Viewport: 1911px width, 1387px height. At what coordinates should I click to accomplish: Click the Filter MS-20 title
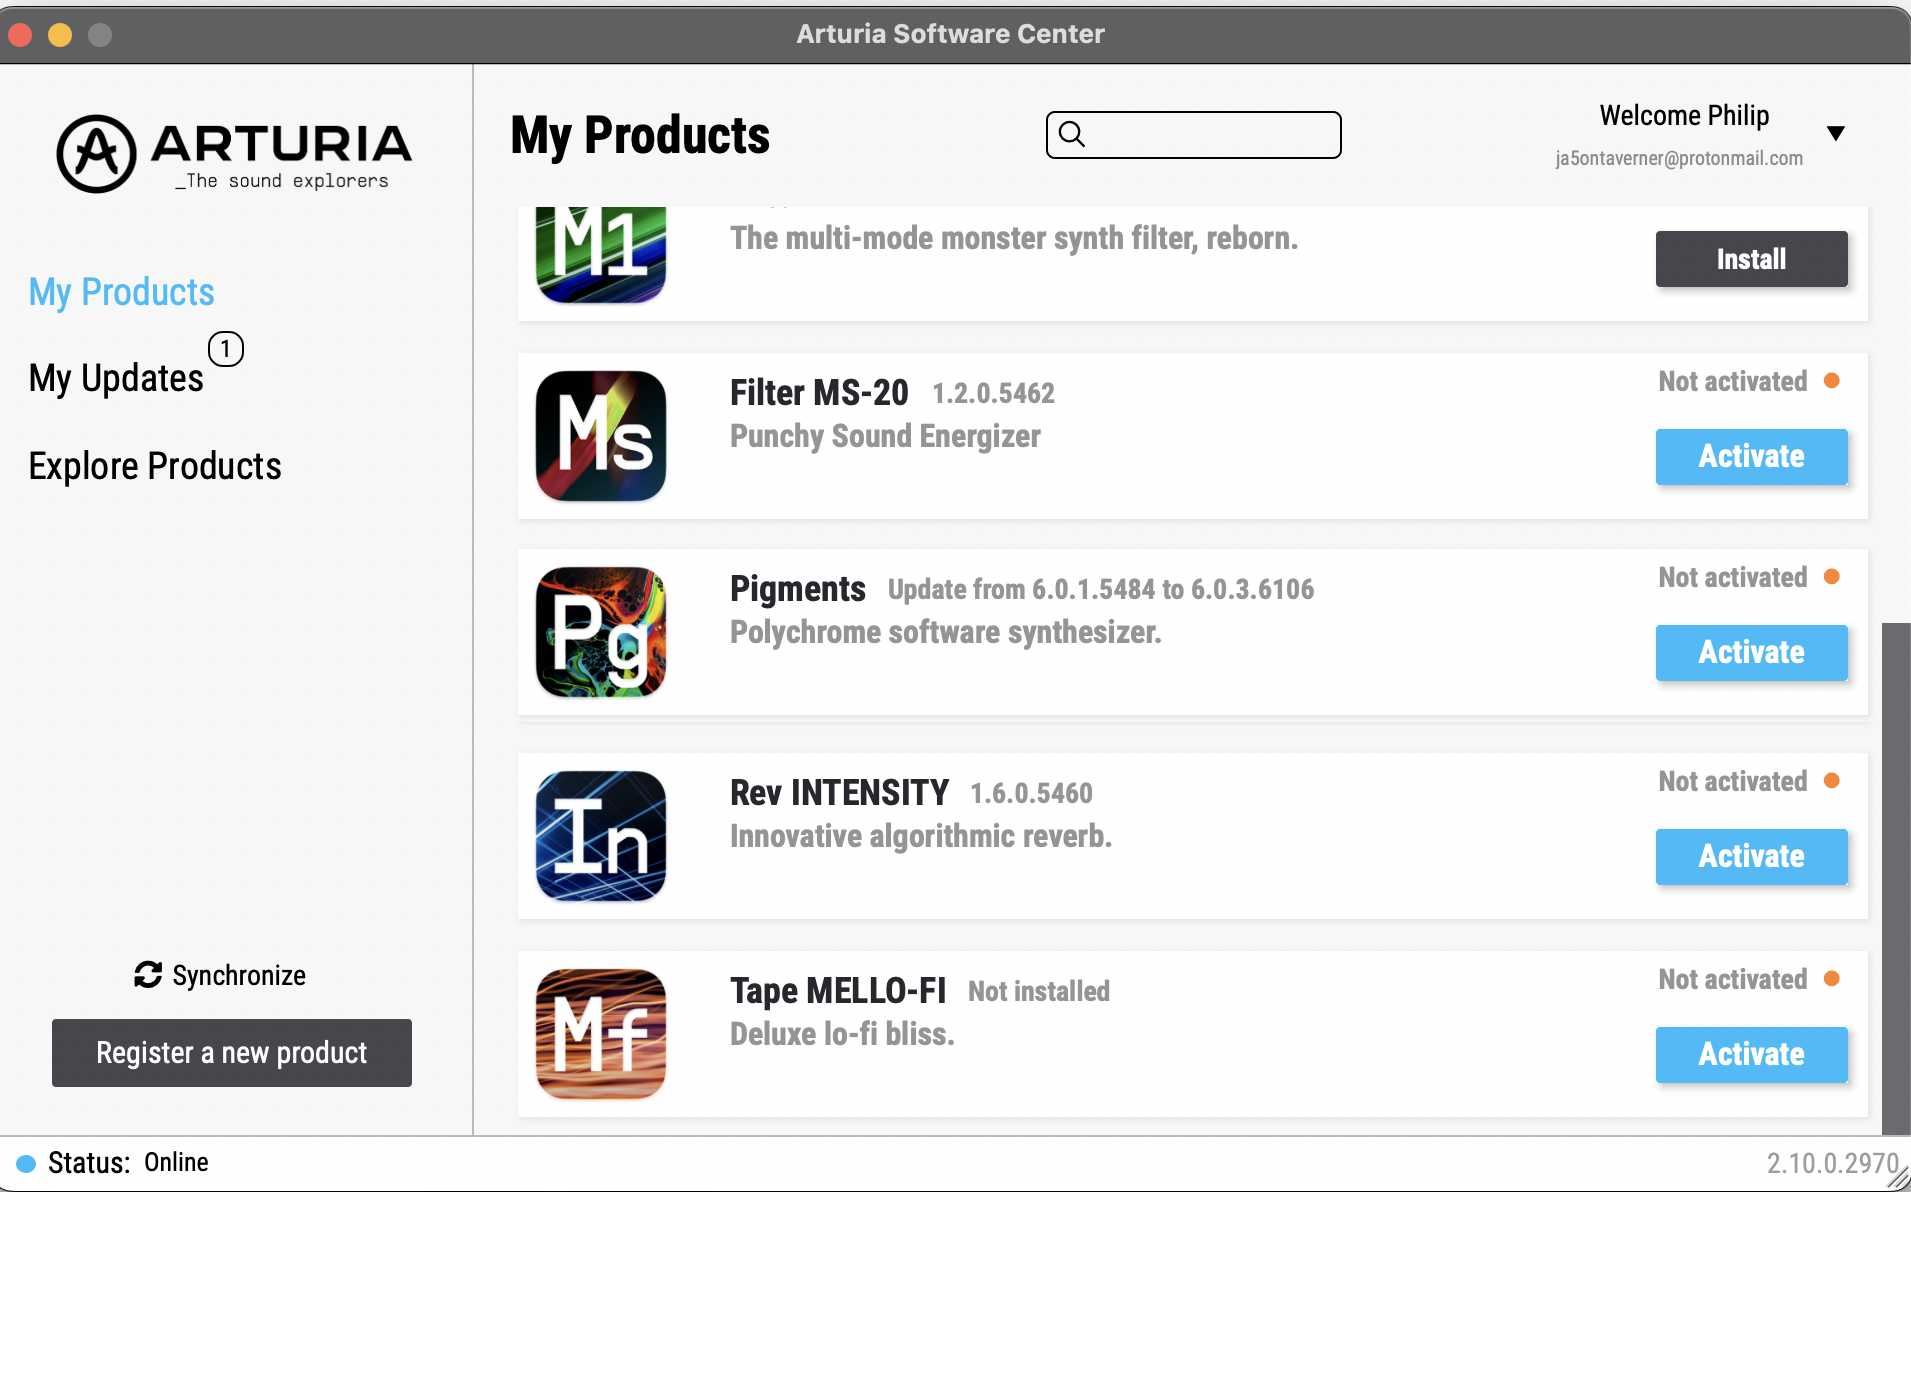click(x=819, y=393)
